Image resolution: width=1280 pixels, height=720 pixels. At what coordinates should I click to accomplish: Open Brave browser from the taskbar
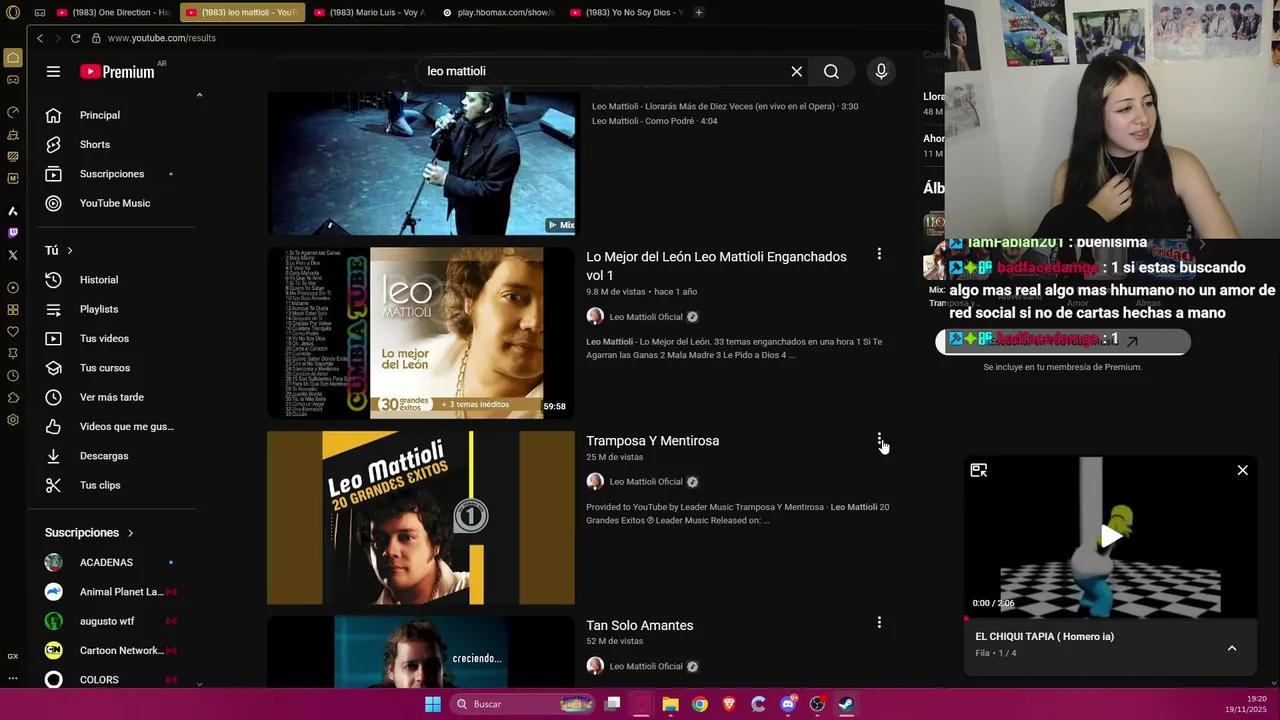(729, 704)
